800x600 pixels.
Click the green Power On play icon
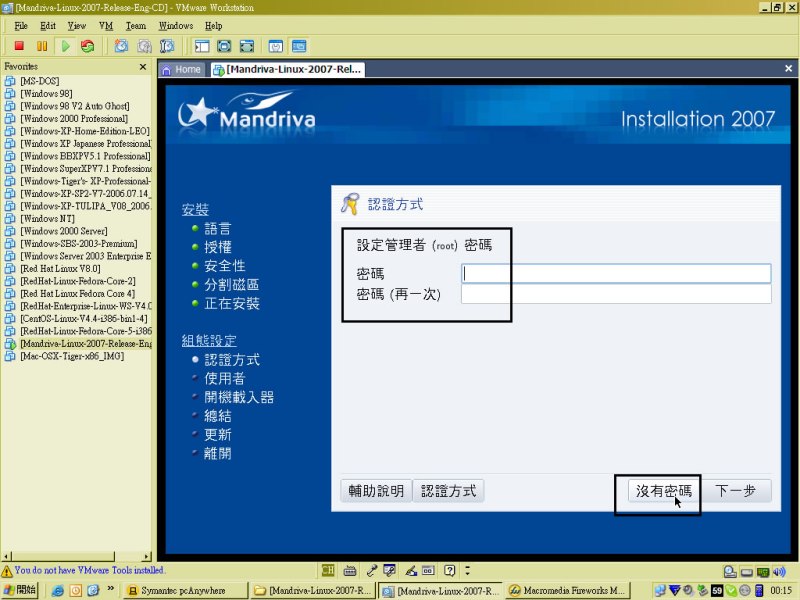[x=65, y=46]
